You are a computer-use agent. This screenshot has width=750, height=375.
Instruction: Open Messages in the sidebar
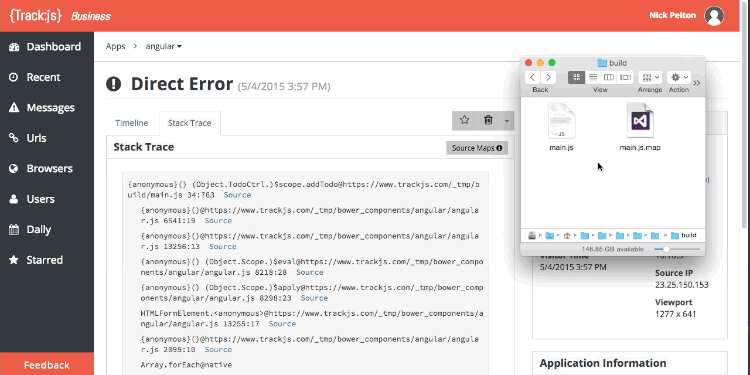47,108
